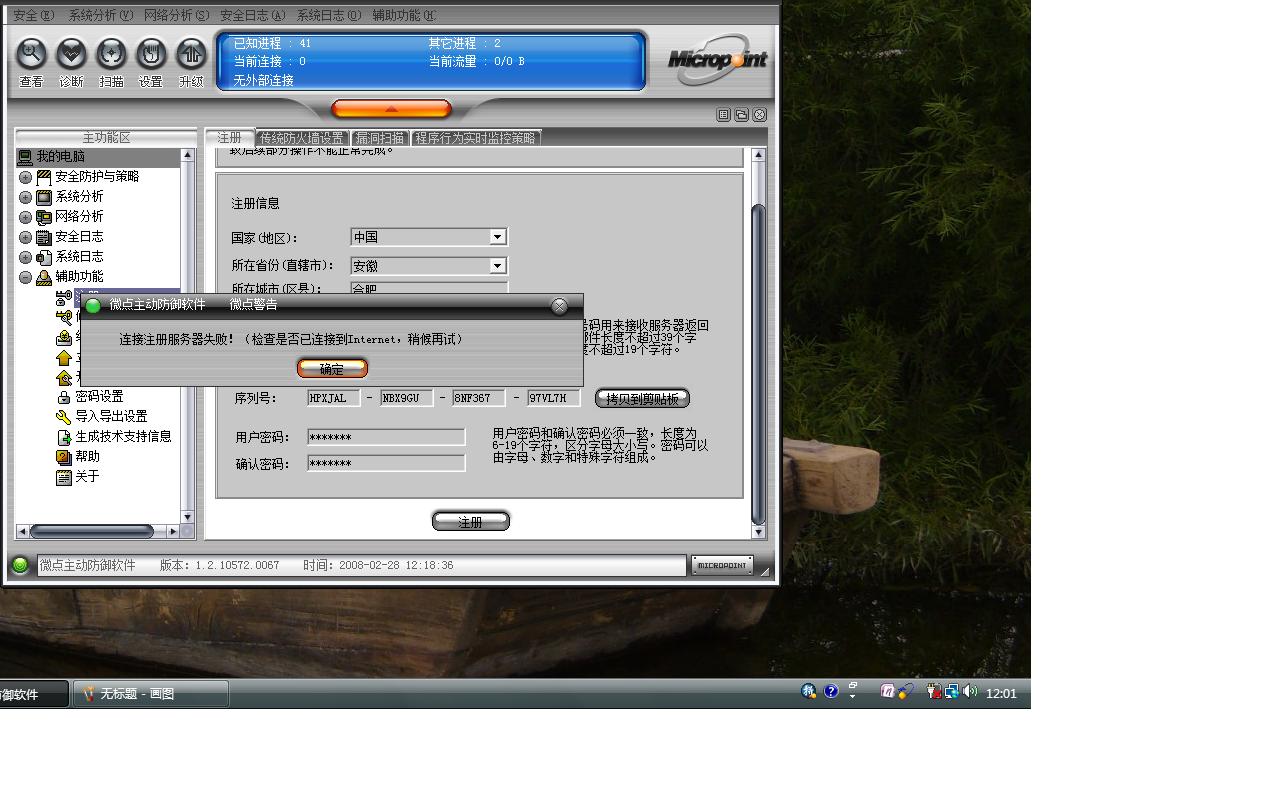Select the 辅助功能 tree node

(x=79, y=276)
